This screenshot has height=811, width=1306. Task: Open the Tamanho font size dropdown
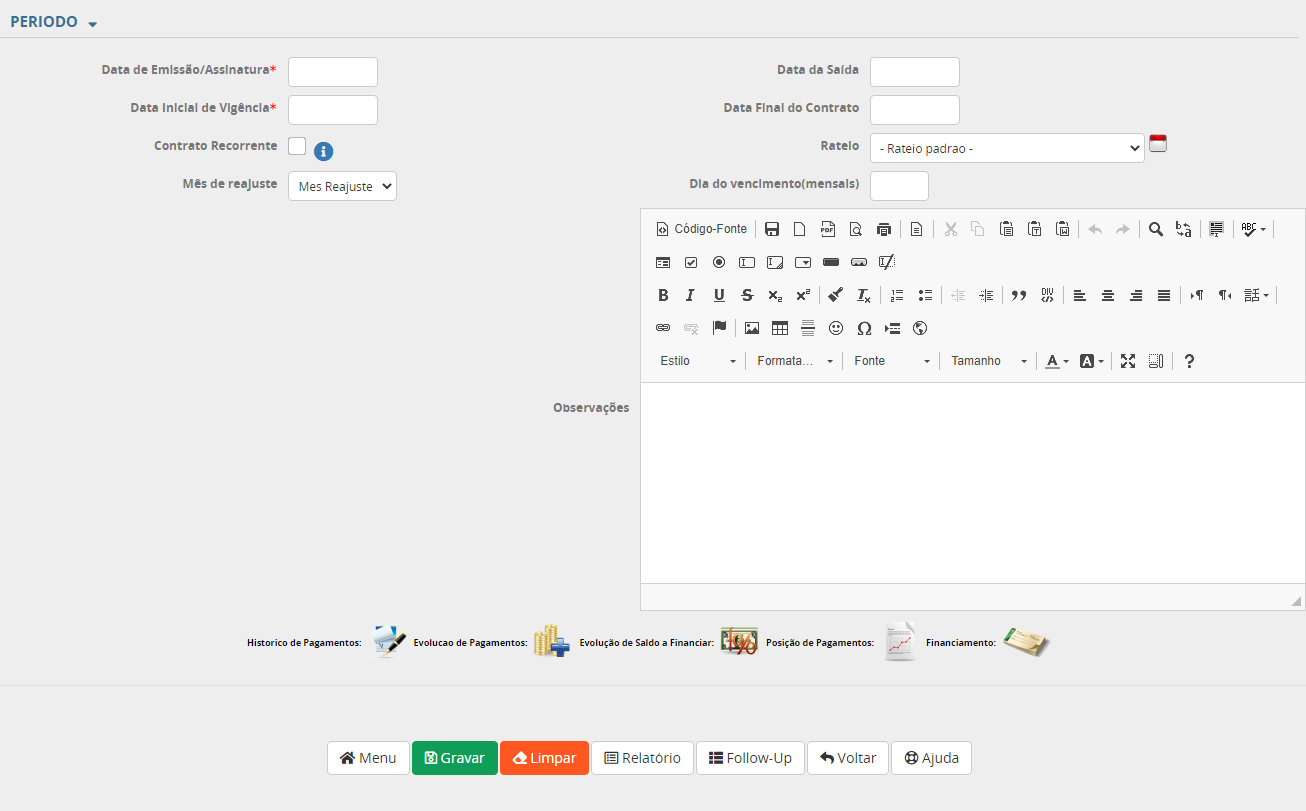click(x=988, y=361)
